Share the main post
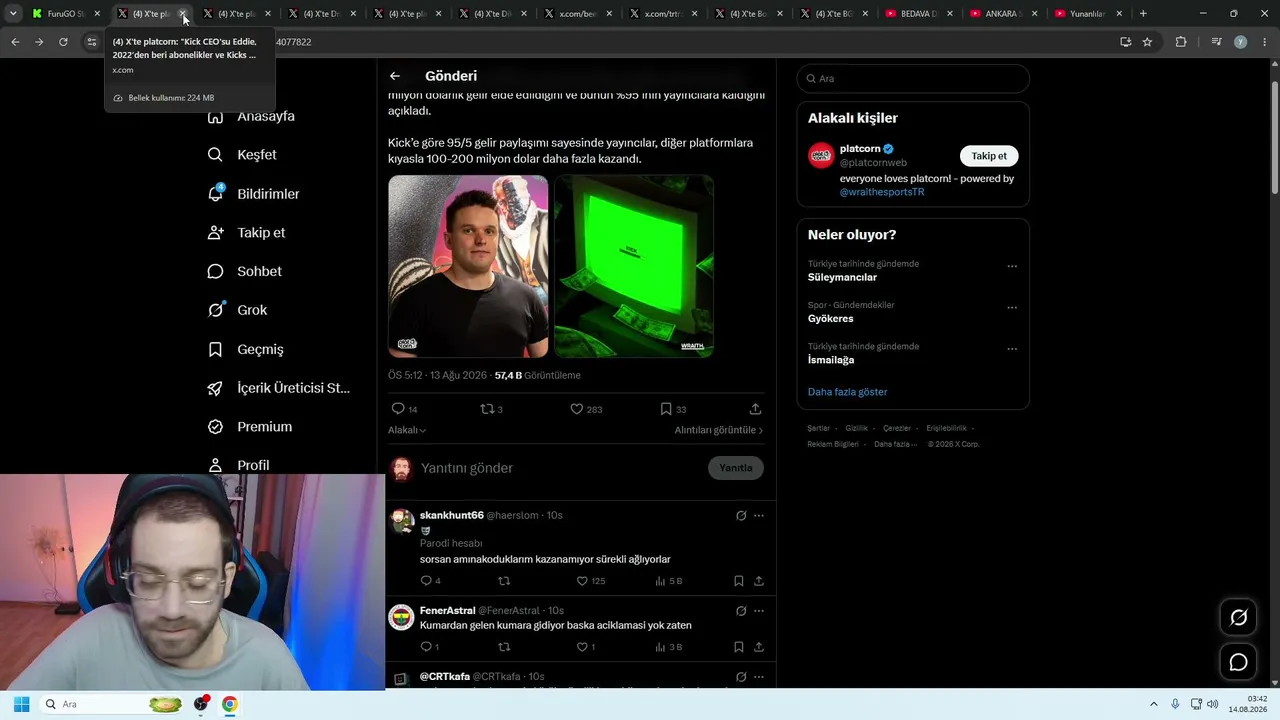 click(755, 409)
